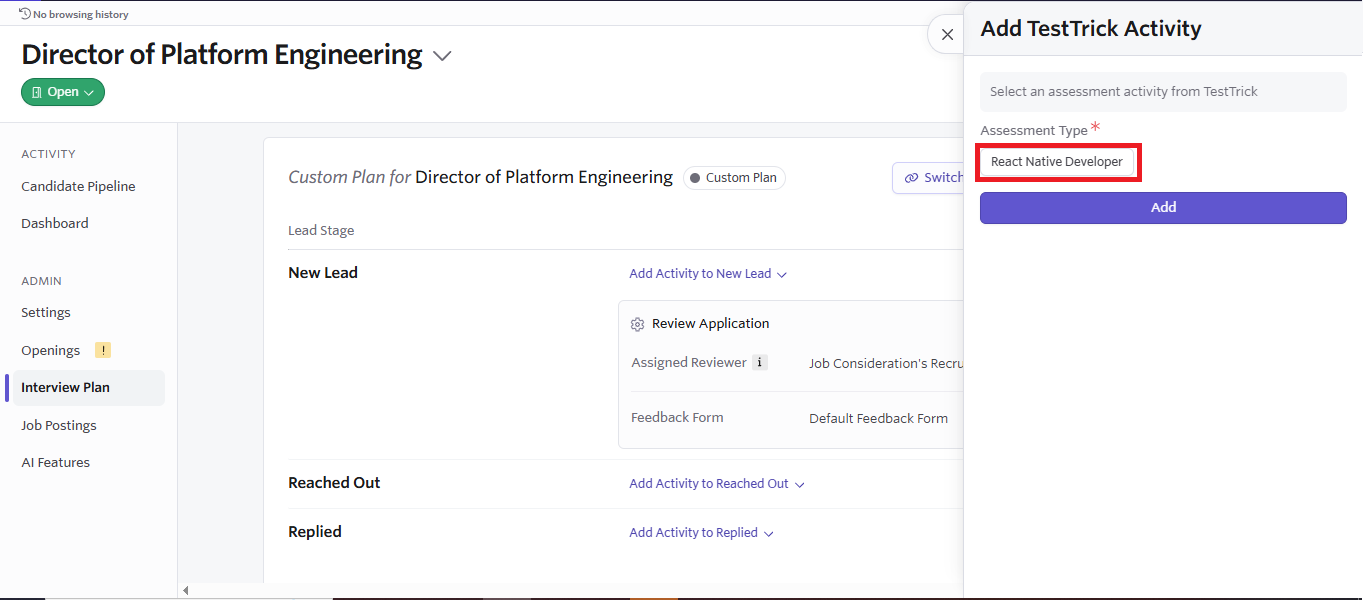Expand Add Activity to Replied
The image size is (1363, 600).
pyautogui.click(x=701, y=533)
